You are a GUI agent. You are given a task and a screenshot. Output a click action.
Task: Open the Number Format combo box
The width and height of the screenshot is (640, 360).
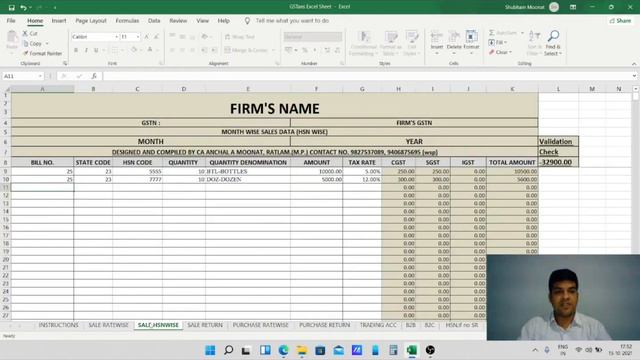313,37
